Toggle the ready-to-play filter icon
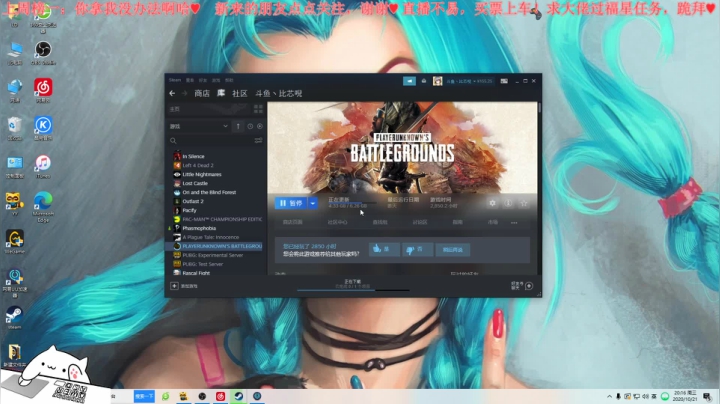Screen dimensions: 720x404 (260, 126)
